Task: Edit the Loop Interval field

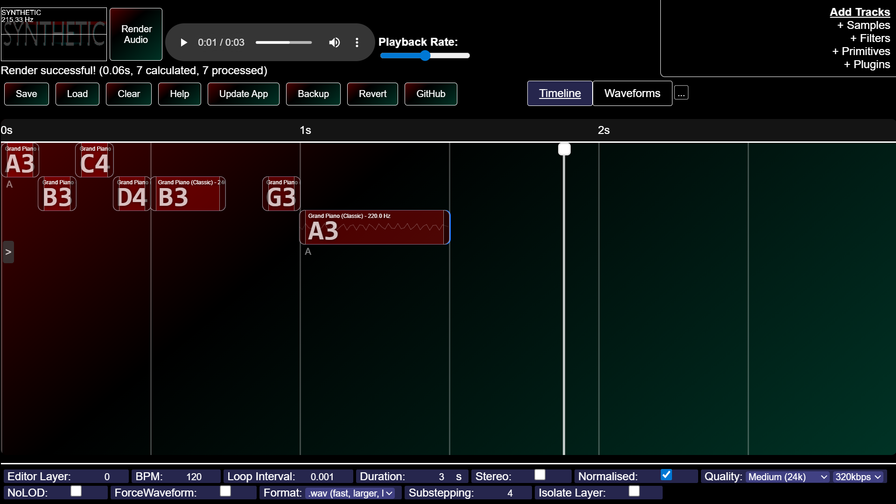Action: 322,477
